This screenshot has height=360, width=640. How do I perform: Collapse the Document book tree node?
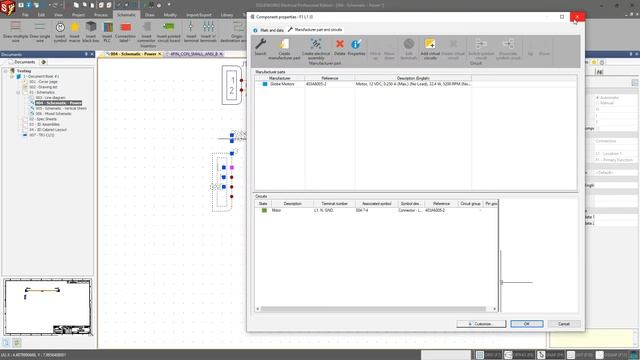(12, 76)
